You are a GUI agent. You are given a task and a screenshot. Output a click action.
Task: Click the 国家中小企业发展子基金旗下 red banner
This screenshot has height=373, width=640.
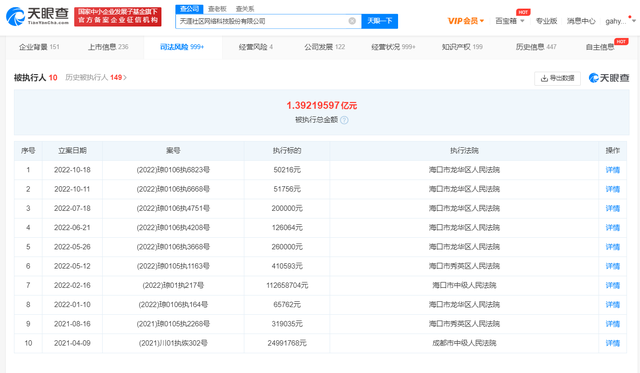(118, 16)
